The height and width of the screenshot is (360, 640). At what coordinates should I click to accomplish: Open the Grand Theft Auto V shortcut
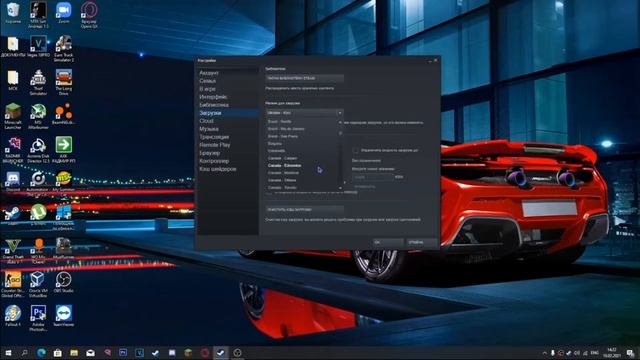(x=13, y=251)
